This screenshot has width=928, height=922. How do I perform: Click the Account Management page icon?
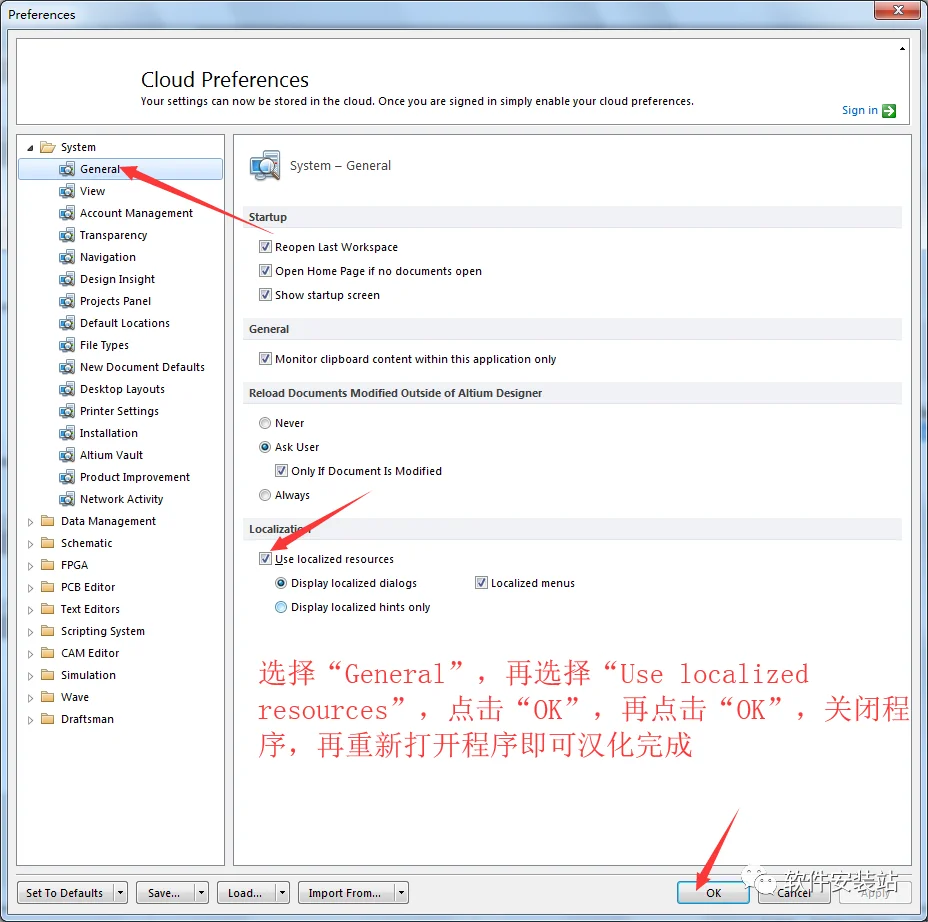point(67,213)
